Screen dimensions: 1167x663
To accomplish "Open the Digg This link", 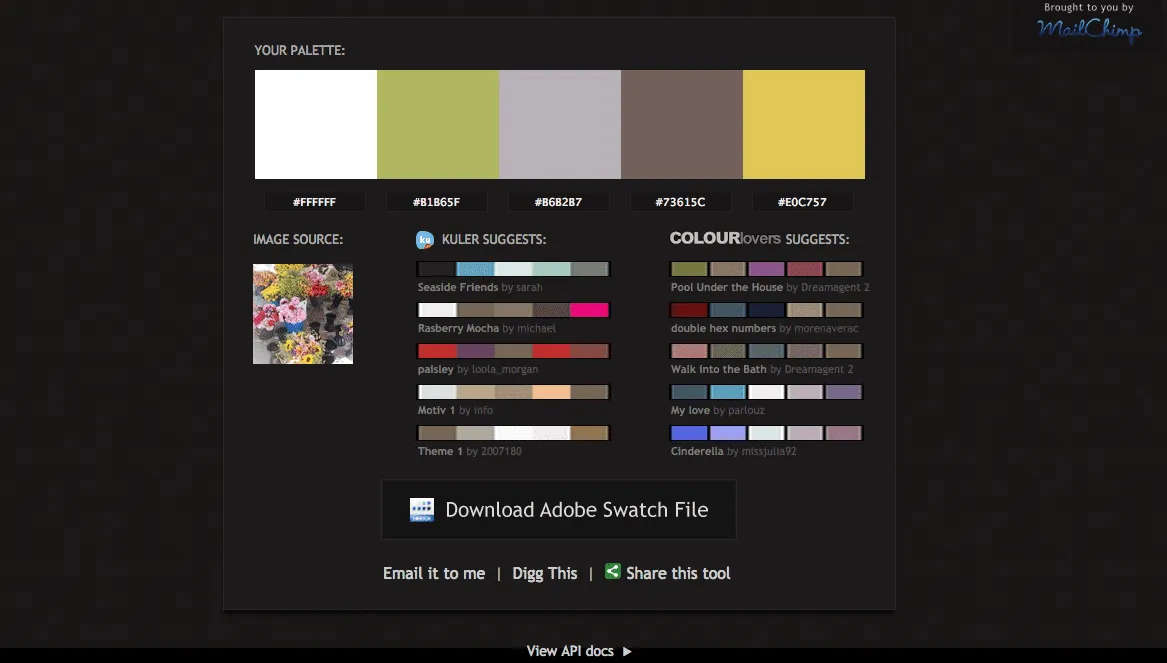I will pyautogui.click(x=545, y=573).
